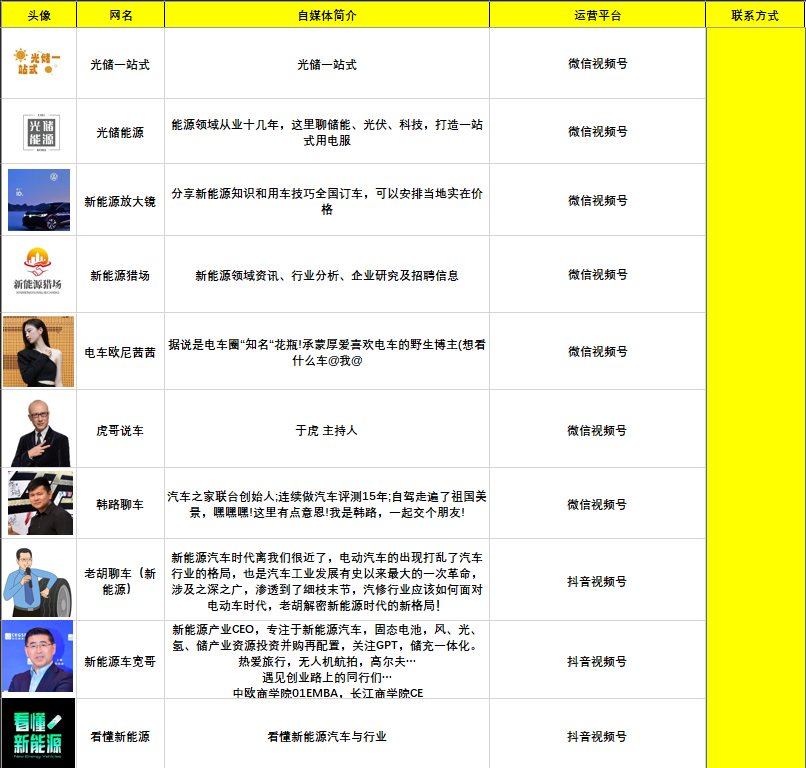The width and height of the screenshot is (806, 768).
Task: Click the 自媒体简介 header cell
Action: click(x=327, y=15)
